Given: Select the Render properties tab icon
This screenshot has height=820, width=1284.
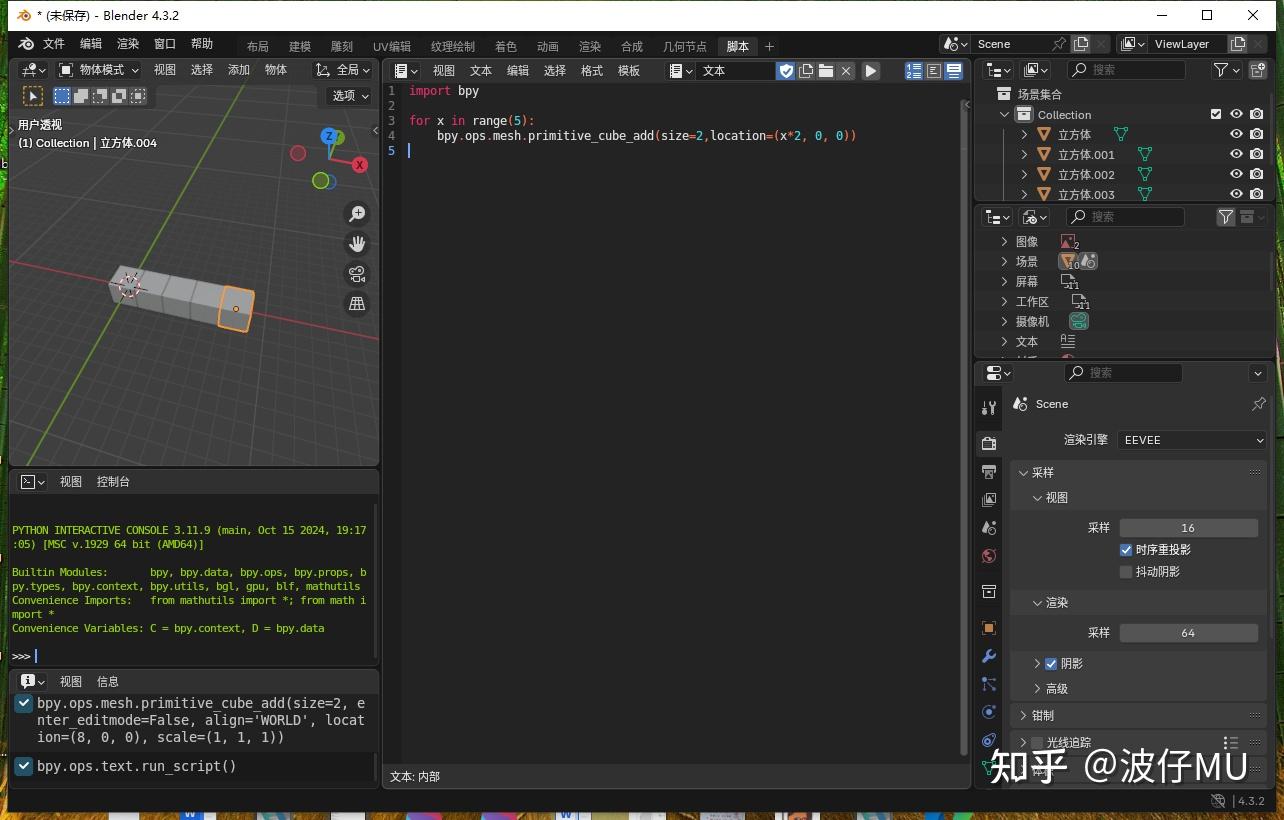Looking at the screenshot, I should coord(988,443).
